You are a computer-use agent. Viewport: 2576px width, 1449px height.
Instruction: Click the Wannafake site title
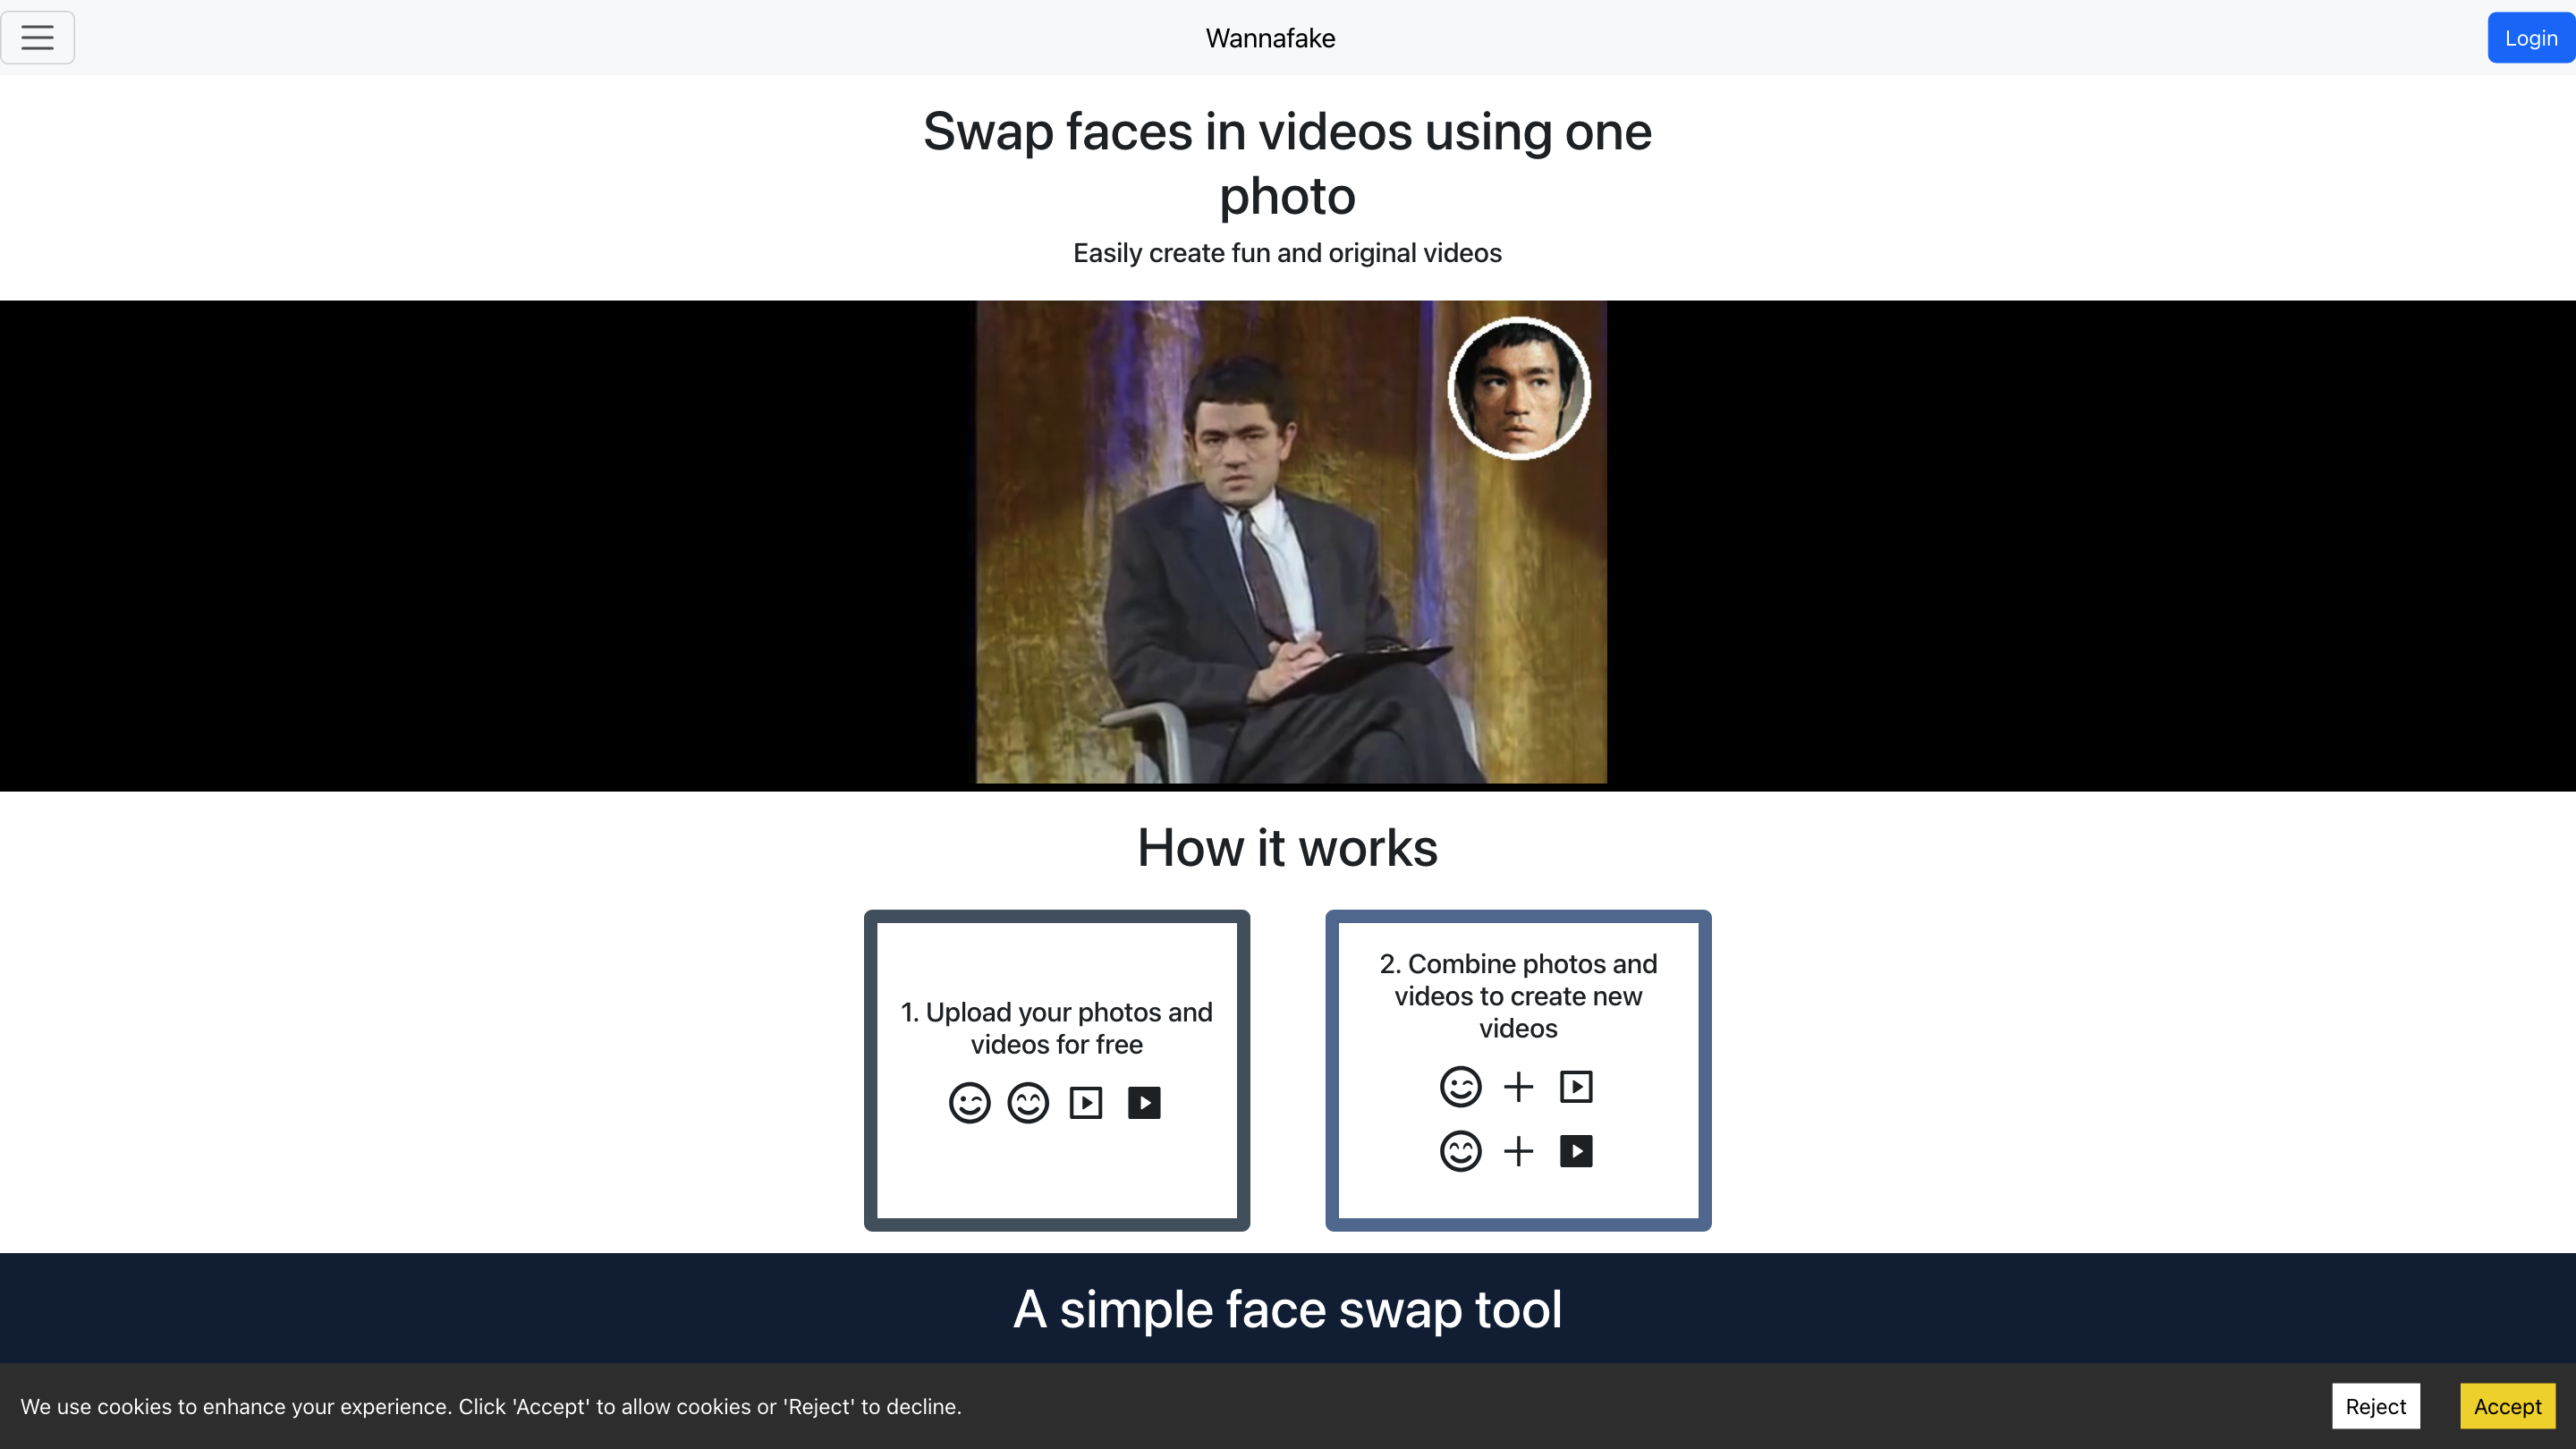coord(1270,38)
